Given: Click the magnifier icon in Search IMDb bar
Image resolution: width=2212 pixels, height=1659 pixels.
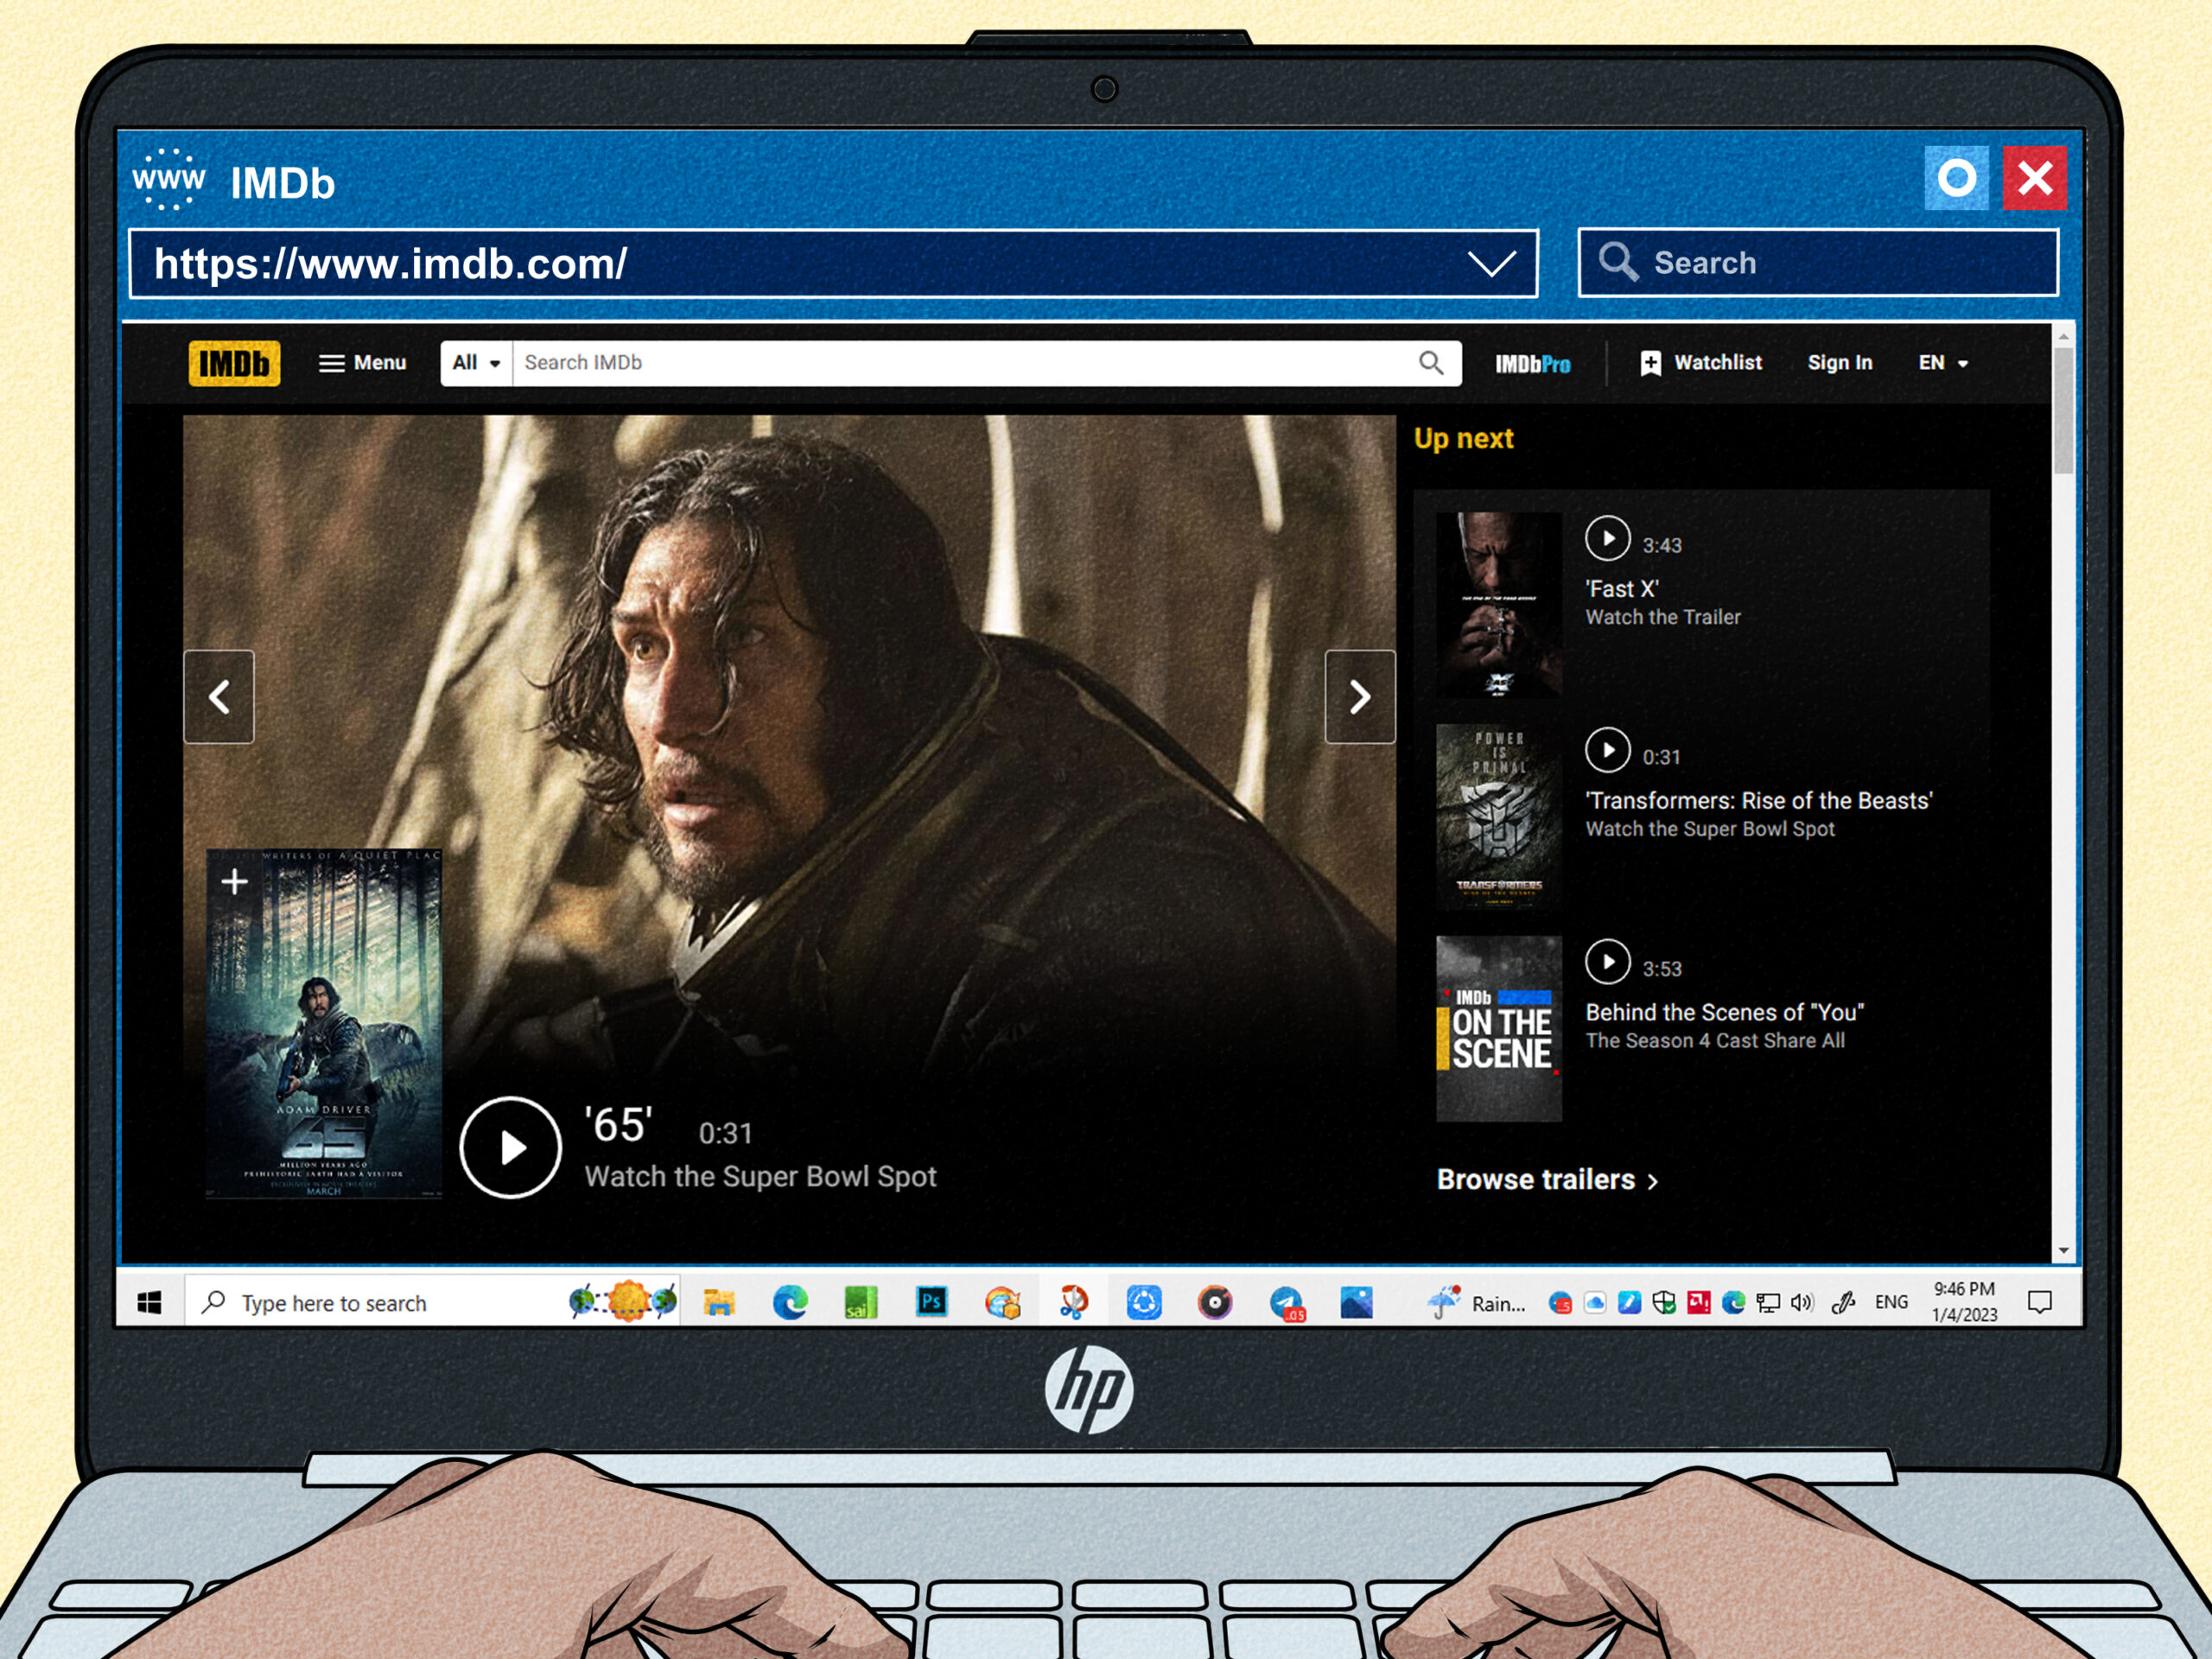Looking at the screenshot, I should [1431, 363].
